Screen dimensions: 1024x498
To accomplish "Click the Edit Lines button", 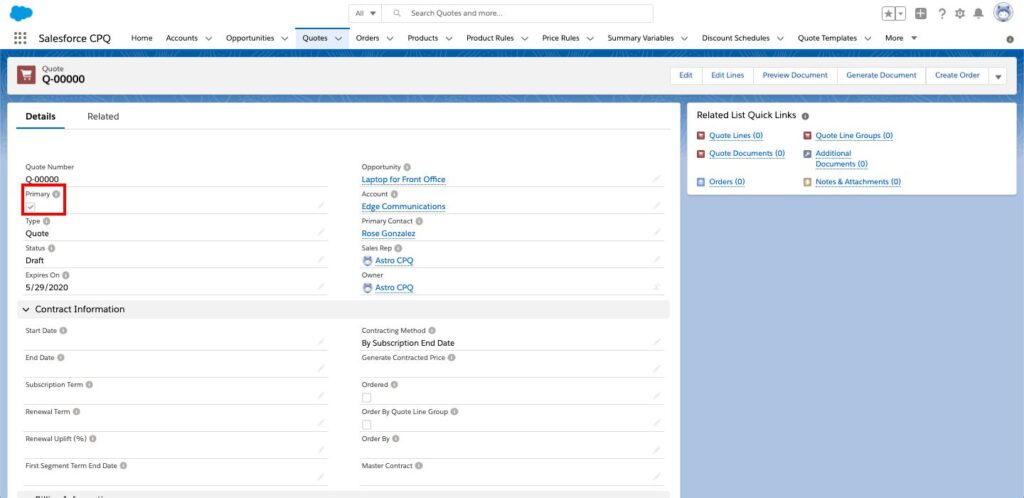I will 728,75.
